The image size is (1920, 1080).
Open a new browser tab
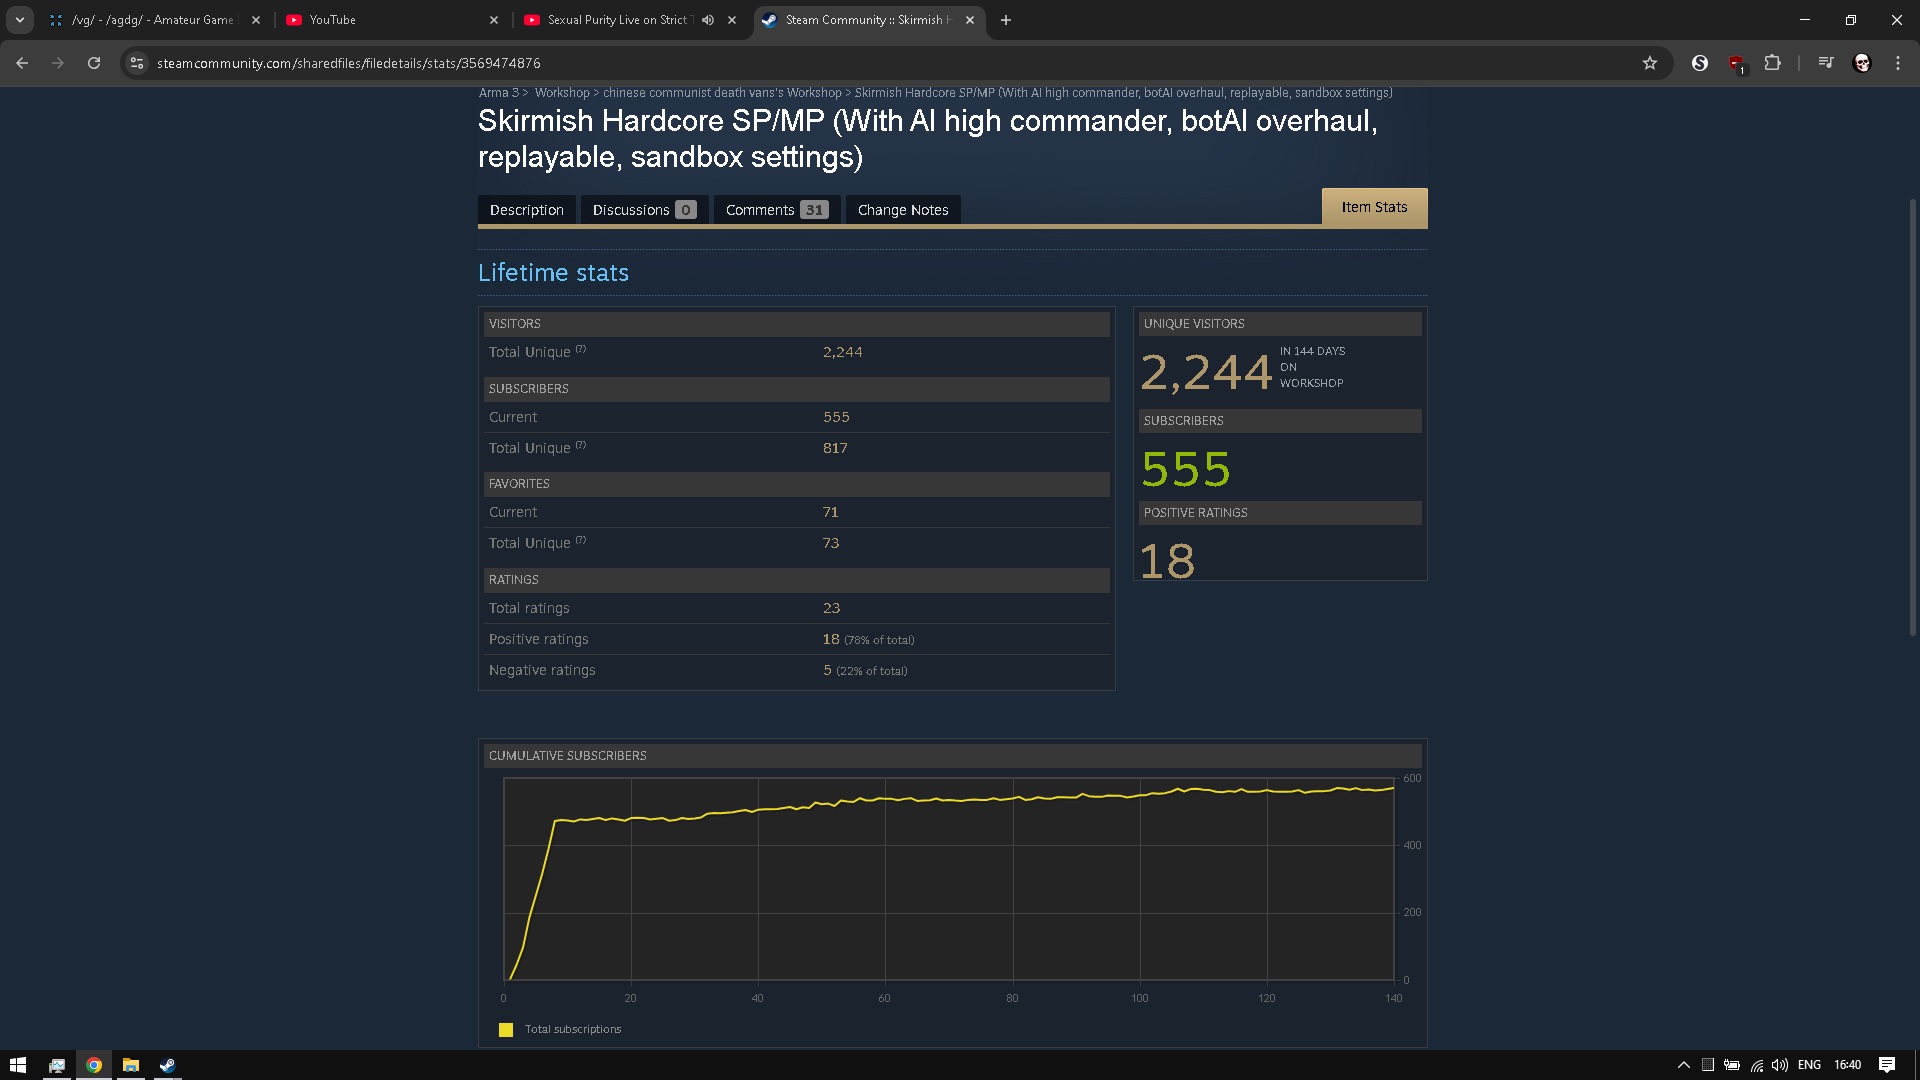1006,20
